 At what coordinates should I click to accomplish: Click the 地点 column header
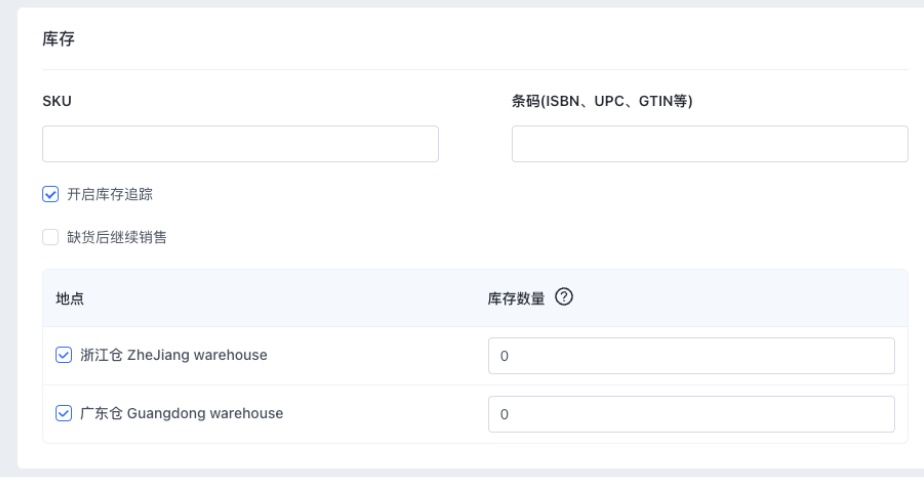click(69, 298)
